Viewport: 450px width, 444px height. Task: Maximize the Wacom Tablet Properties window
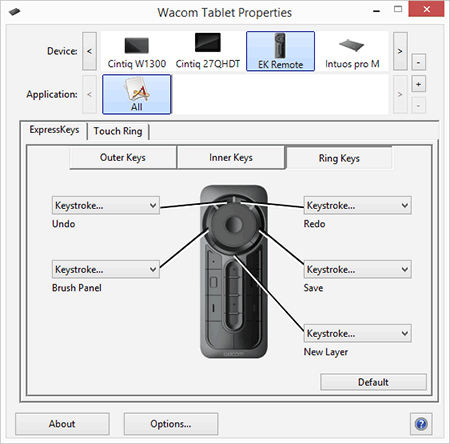pos(398,9)
